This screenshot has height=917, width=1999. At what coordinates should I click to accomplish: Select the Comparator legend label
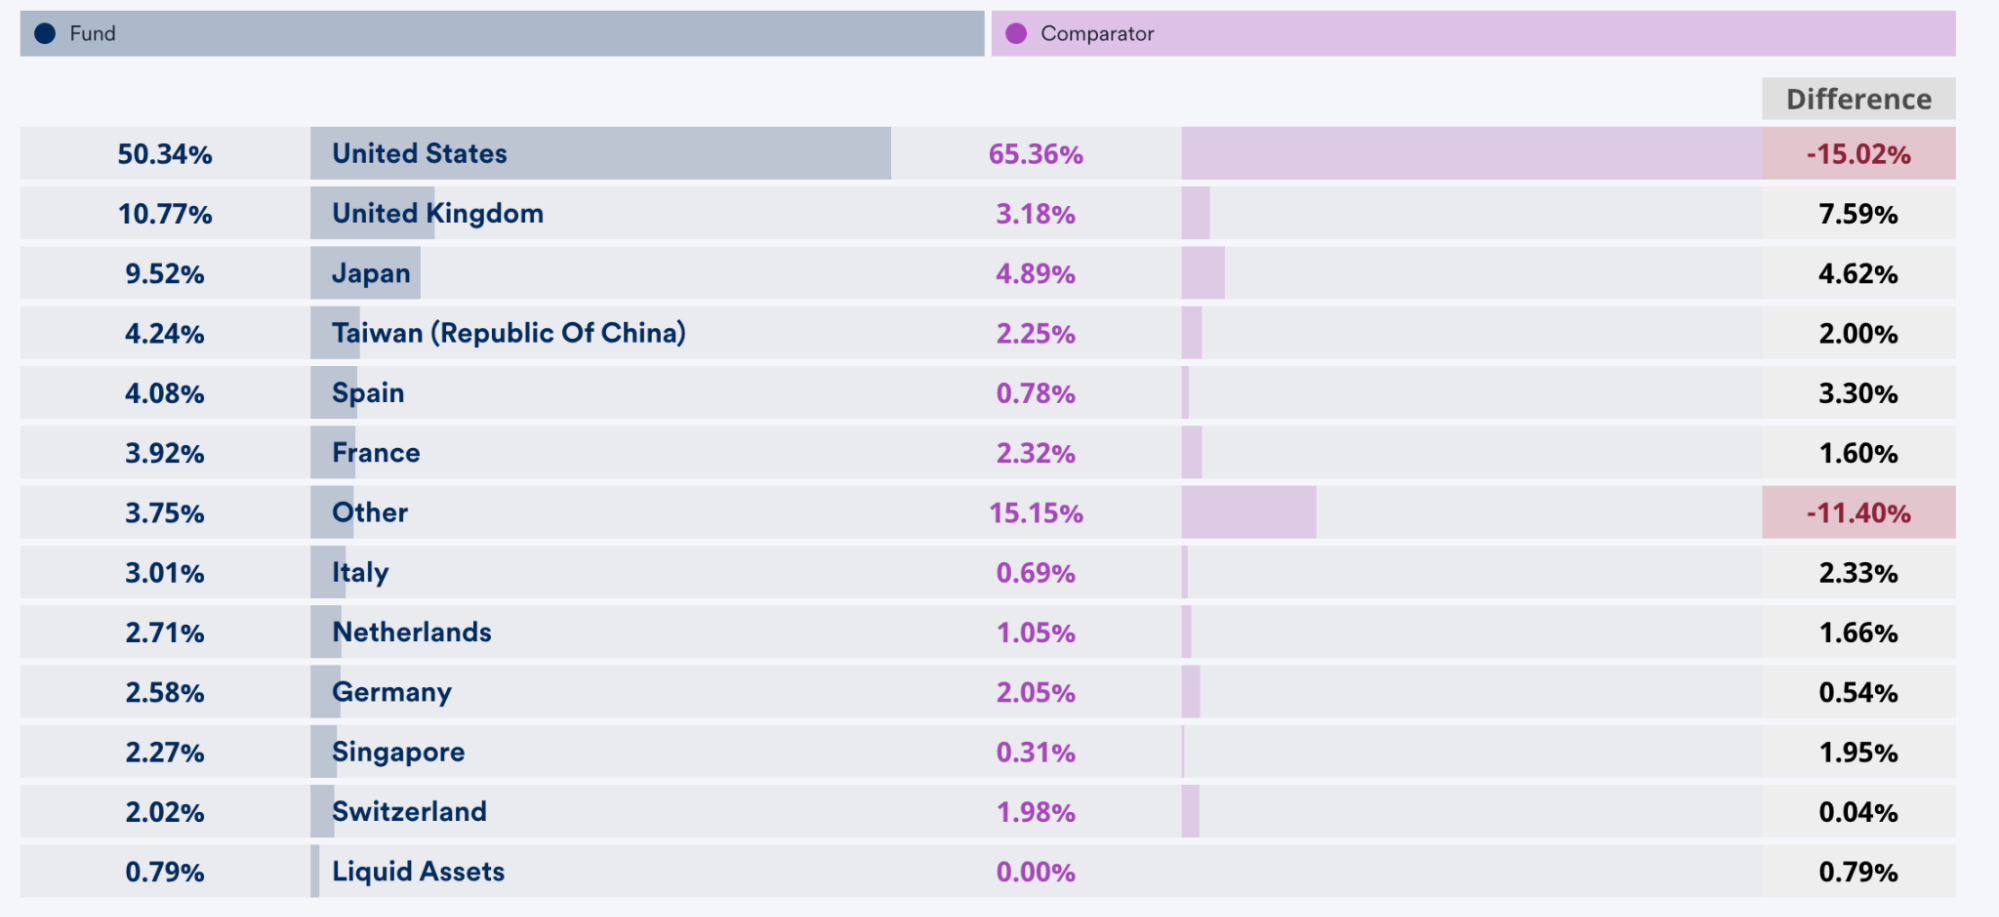tap(1097, 34)
